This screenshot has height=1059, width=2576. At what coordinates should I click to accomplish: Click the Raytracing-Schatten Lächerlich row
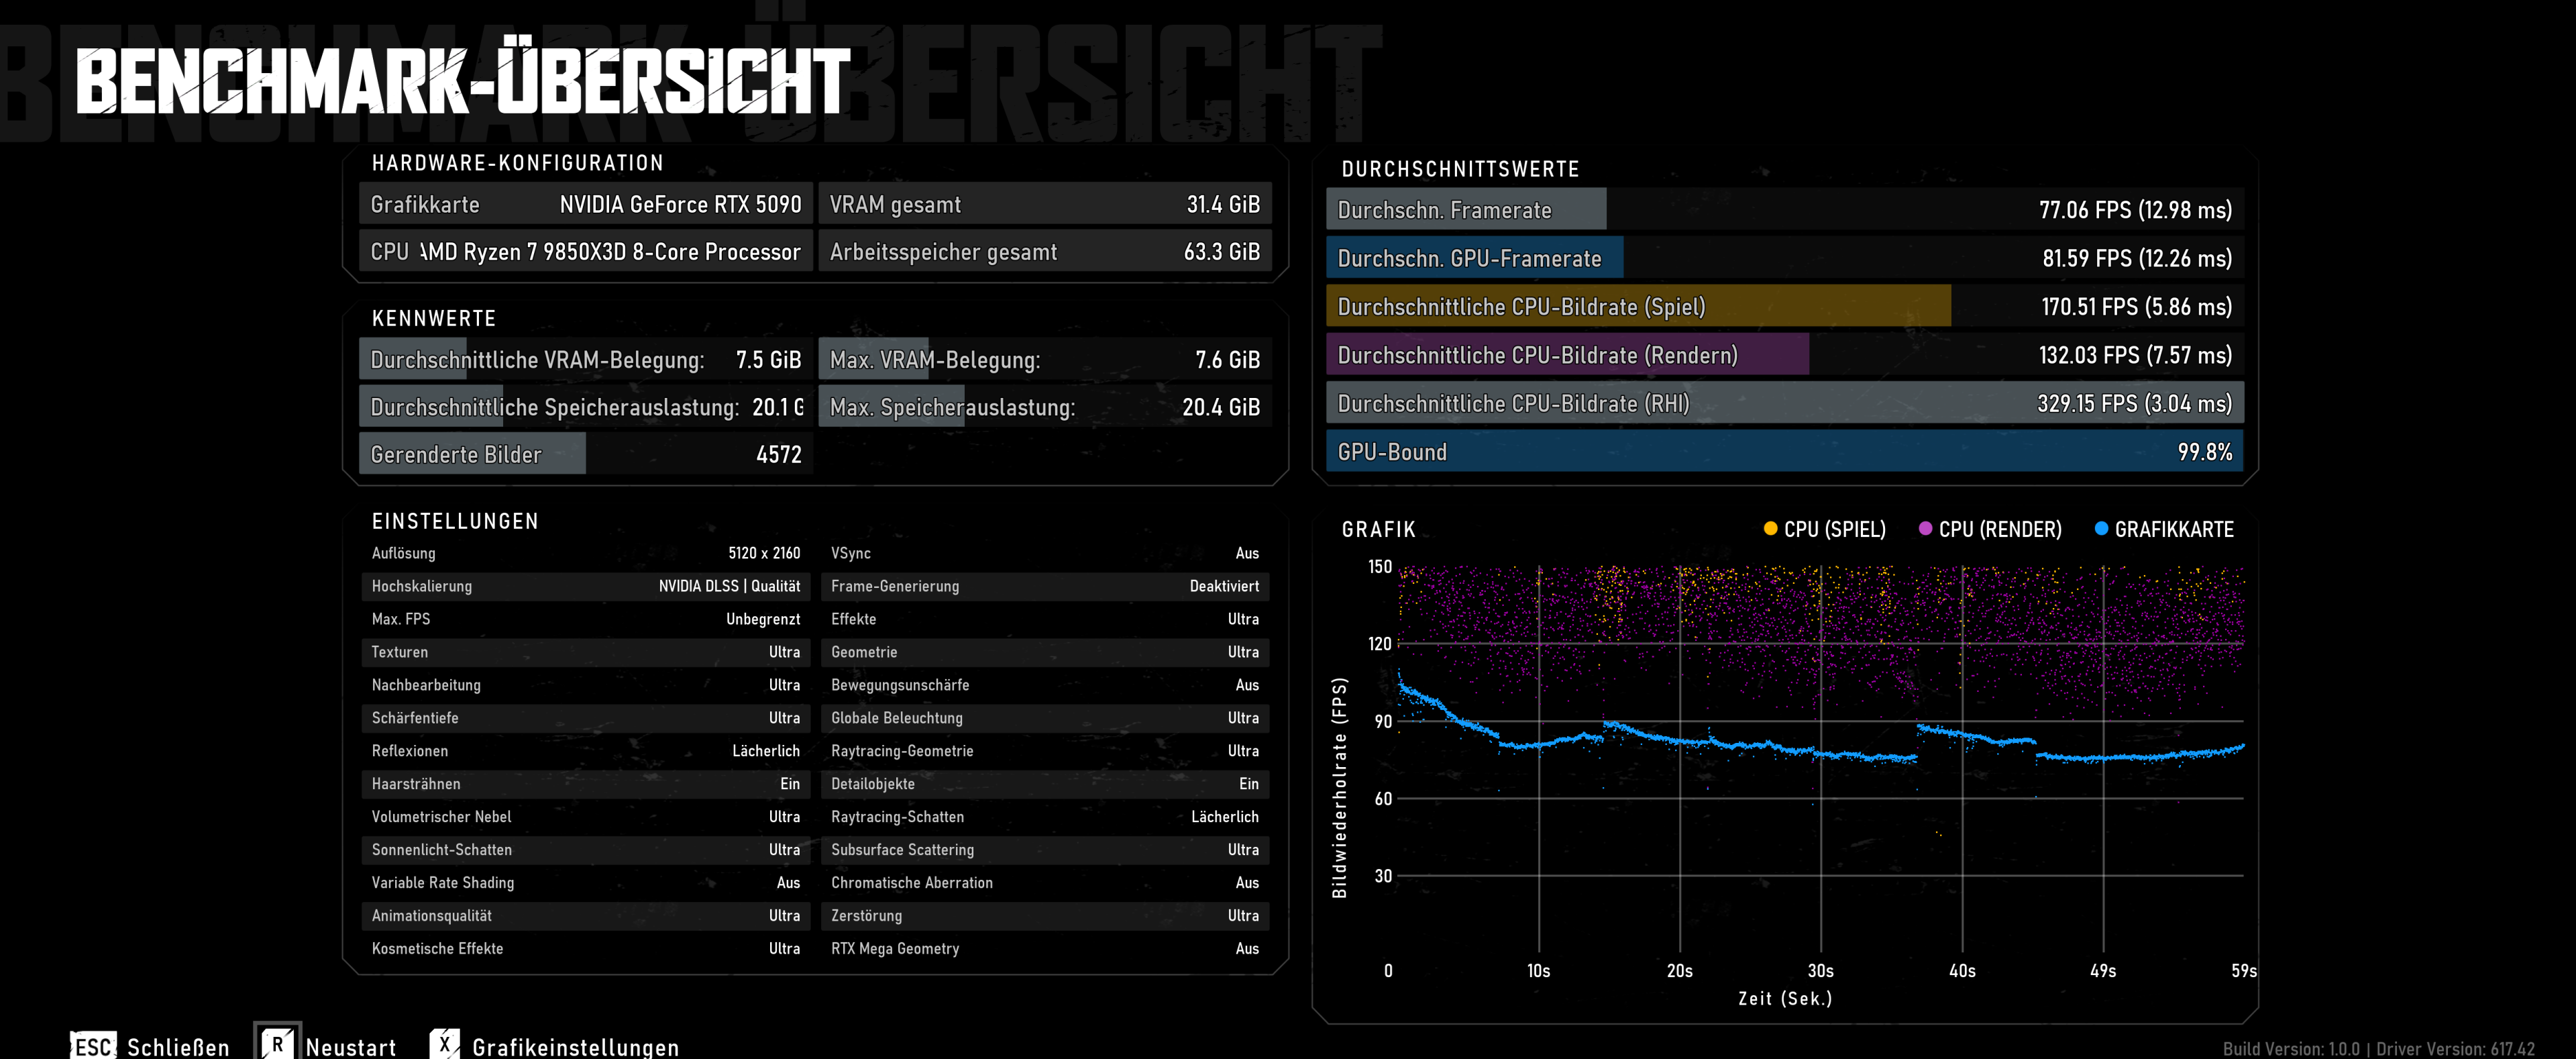[x=1045, y=817]
